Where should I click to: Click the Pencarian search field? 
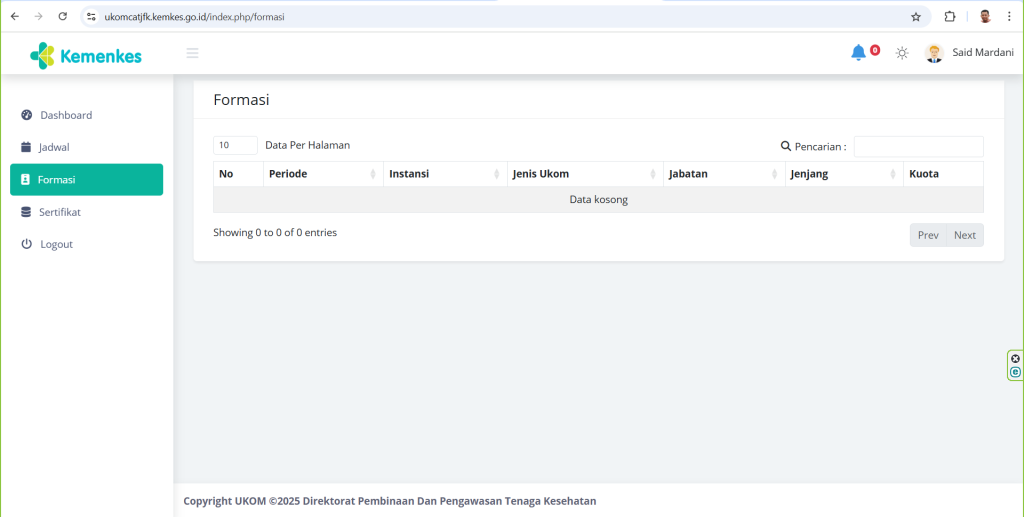coord(918,146)
